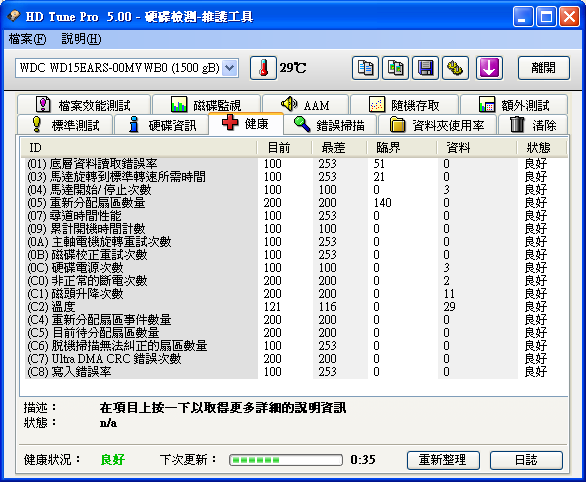
Task: Select row (C7) Ultra DMA CRC 錯誤次數
Action: 296,359
